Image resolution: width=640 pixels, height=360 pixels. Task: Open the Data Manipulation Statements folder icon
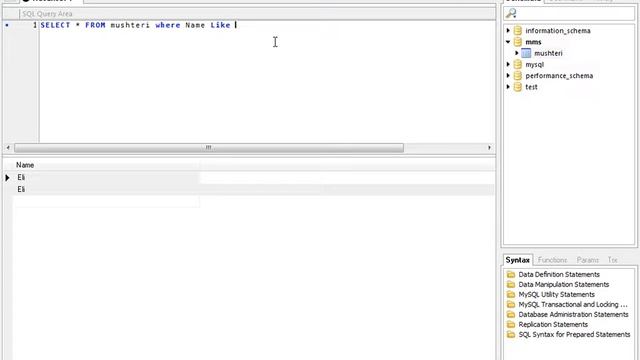tap(511, 284)
